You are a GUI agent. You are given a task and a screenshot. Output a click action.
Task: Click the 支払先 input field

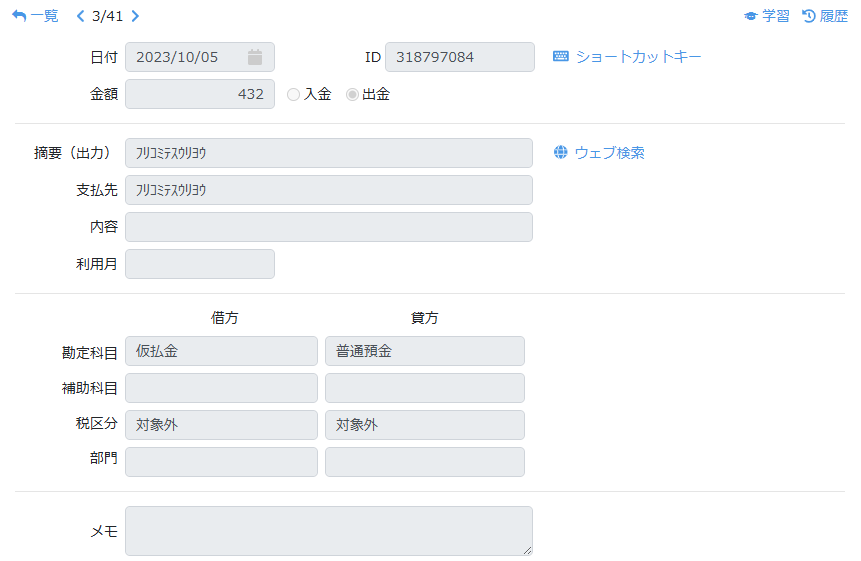pyautogui.click(x=328, y=190)
